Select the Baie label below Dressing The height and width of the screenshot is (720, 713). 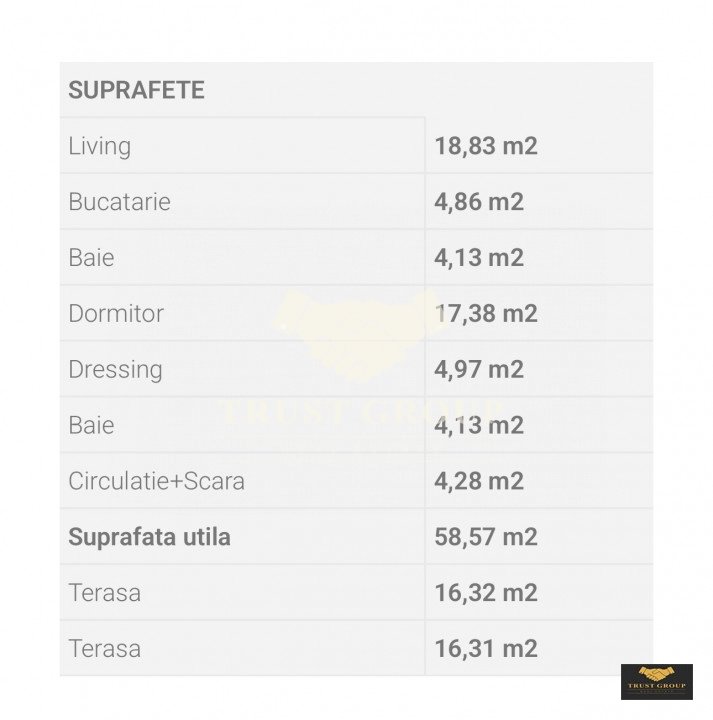(x=91, y=425)
